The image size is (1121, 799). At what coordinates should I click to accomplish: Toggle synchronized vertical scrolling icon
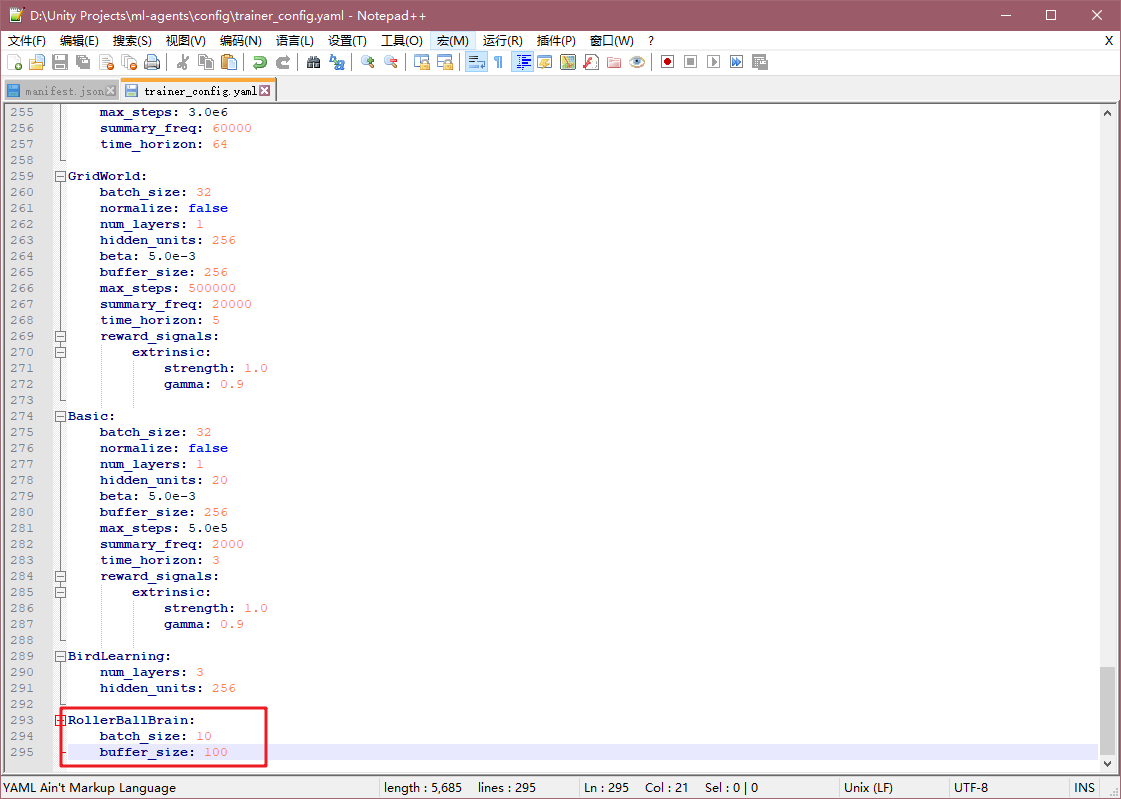click(422, 62)
